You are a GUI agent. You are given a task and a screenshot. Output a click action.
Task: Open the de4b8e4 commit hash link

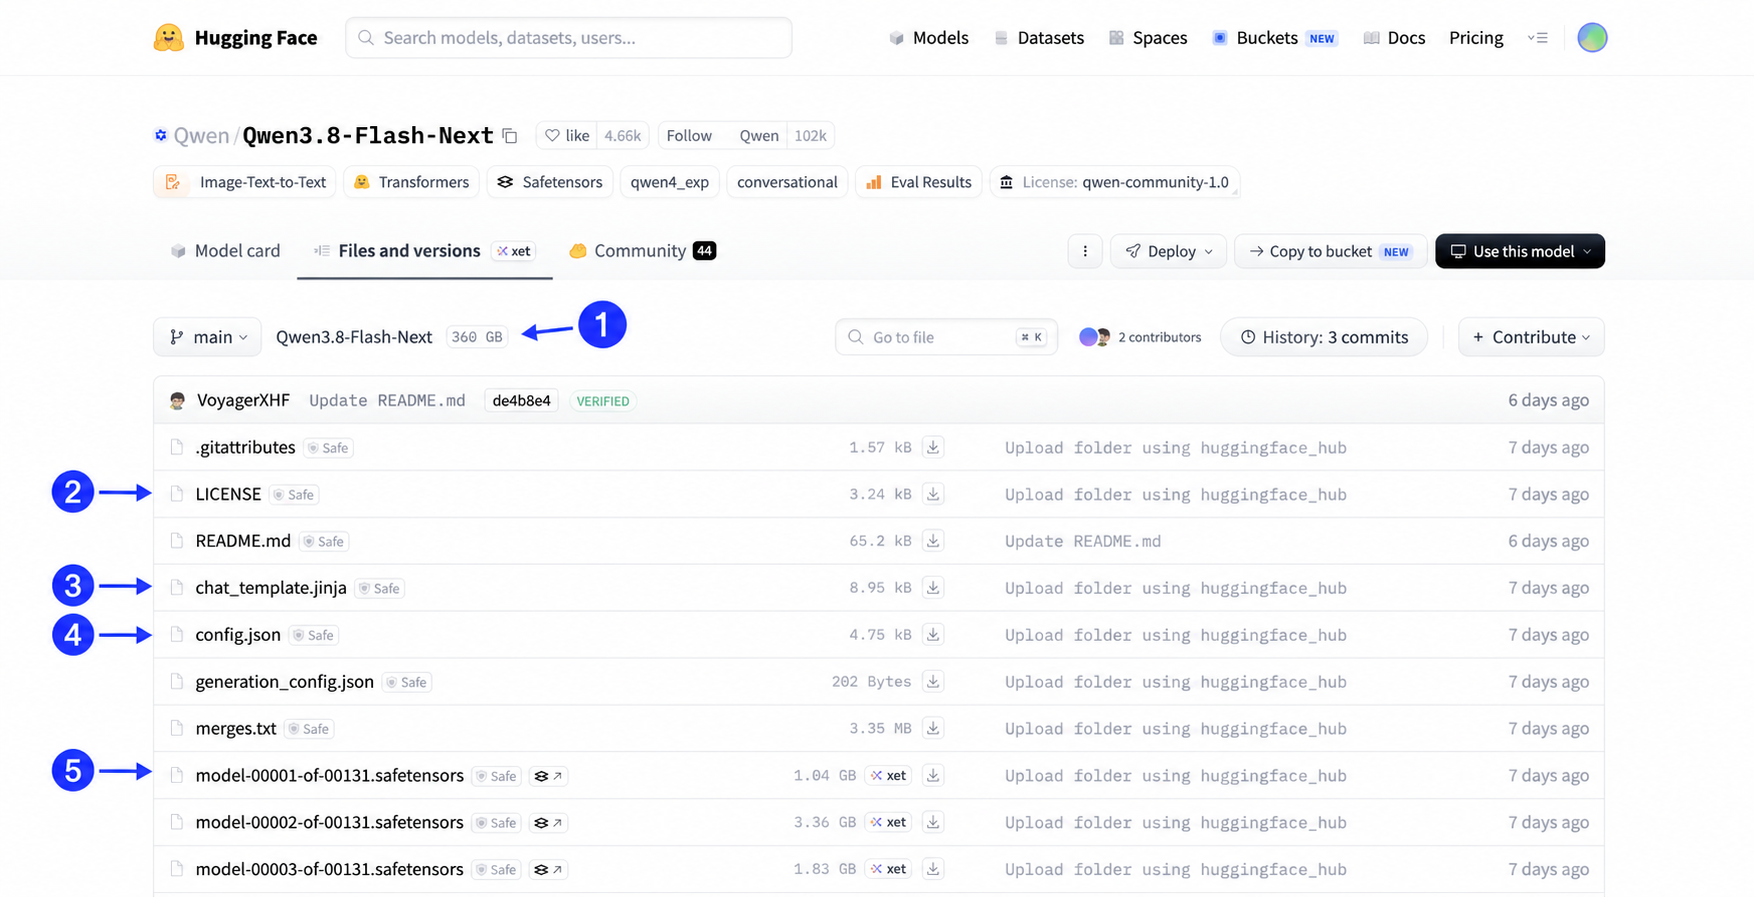click(x=521, y=401)
